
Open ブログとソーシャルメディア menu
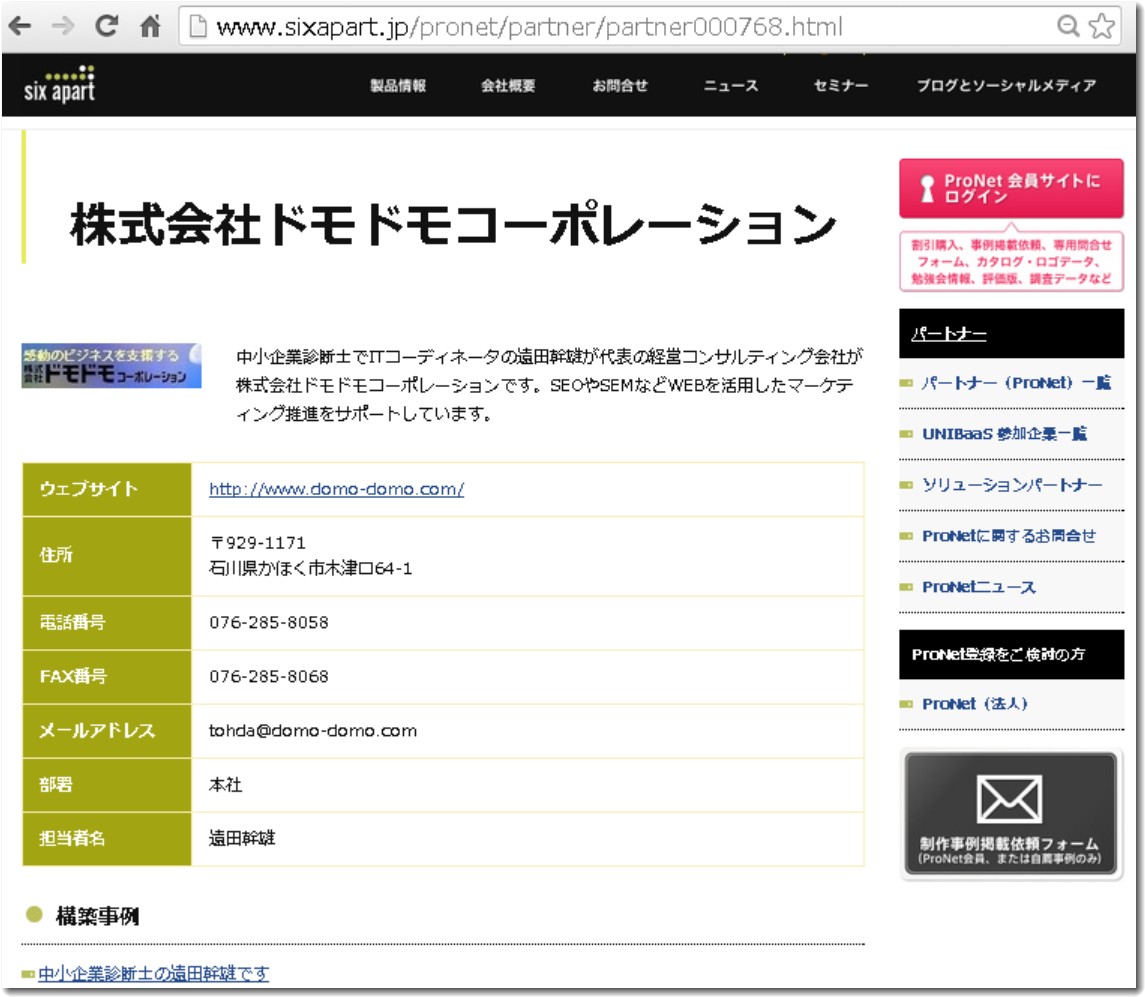point(1007,85)
